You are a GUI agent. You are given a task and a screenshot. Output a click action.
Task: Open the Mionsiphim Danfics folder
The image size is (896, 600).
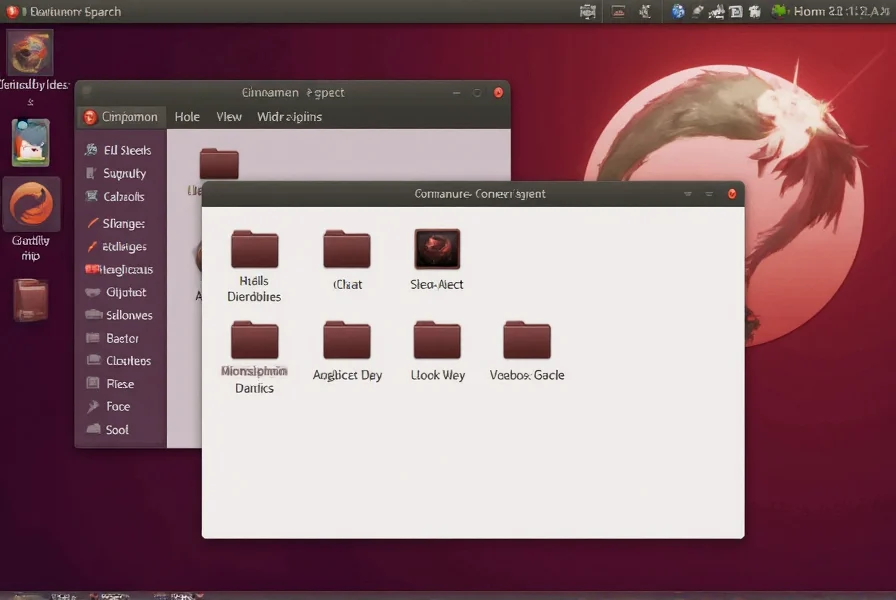pyautogui.click(x=254, y=341)
